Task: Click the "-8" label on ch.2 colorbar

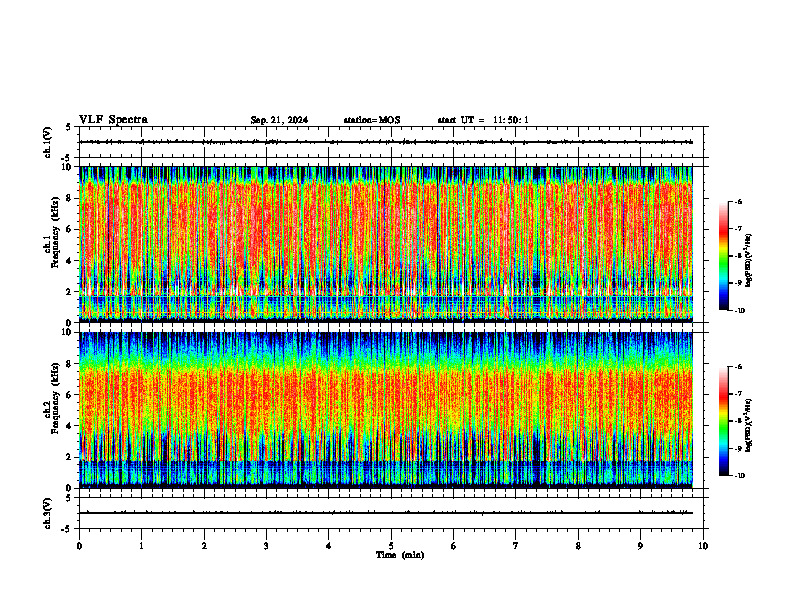Action: pos(738,421)
